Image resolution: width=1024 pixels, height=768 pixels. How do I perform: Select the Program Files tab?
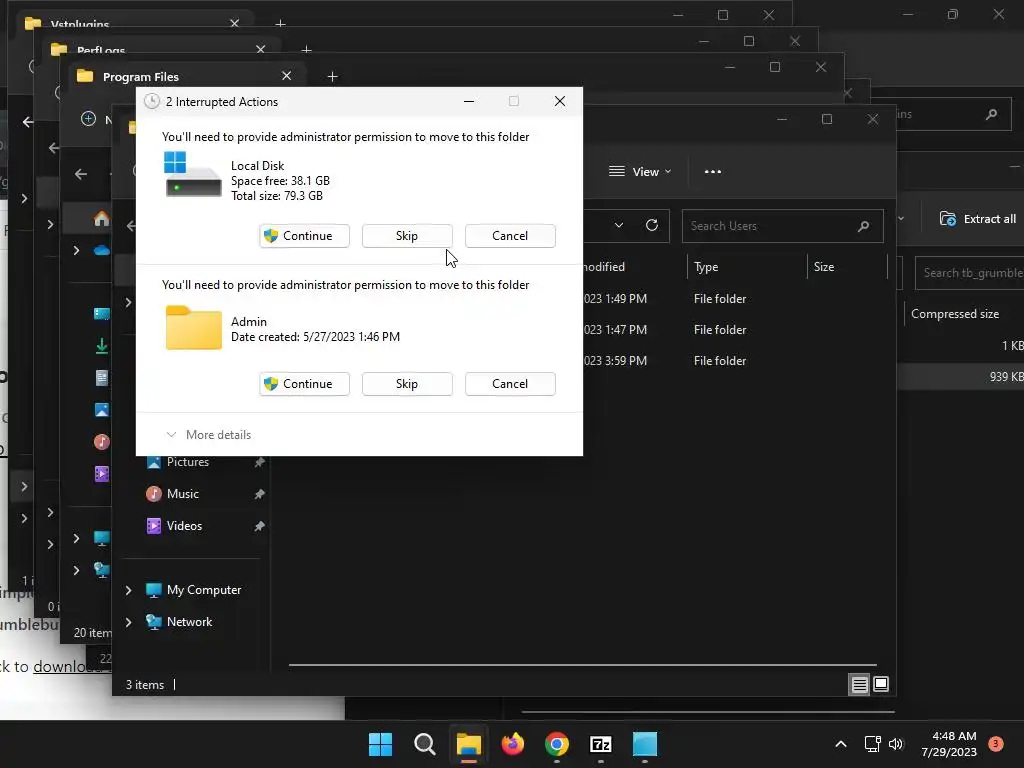coord(140,76)
